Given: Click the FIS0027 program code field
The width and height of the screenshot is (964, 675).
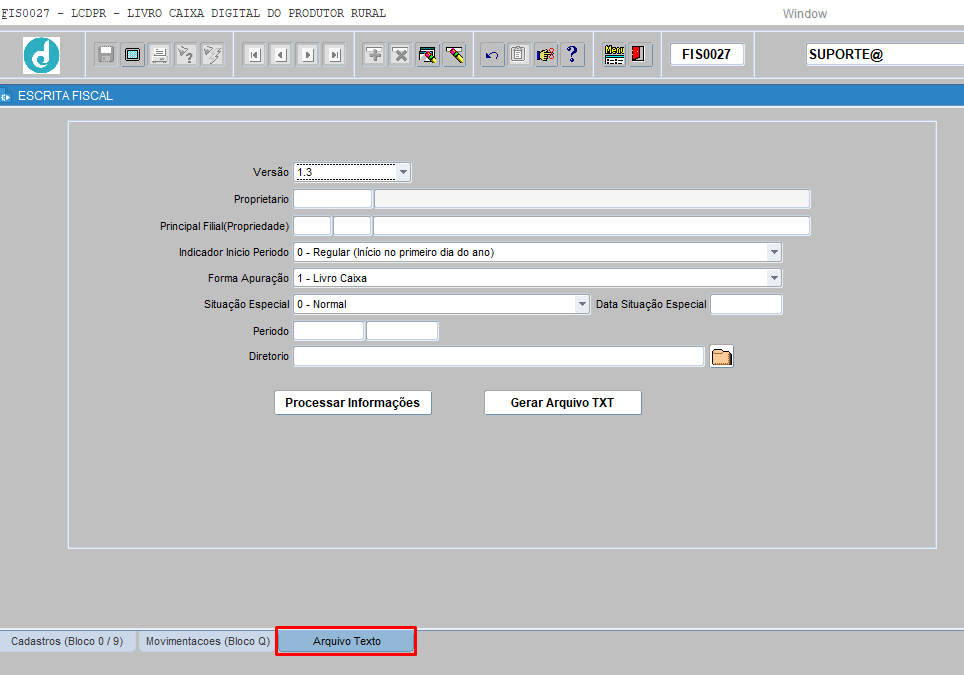Looking at the screenshot, I should [706, 54].
